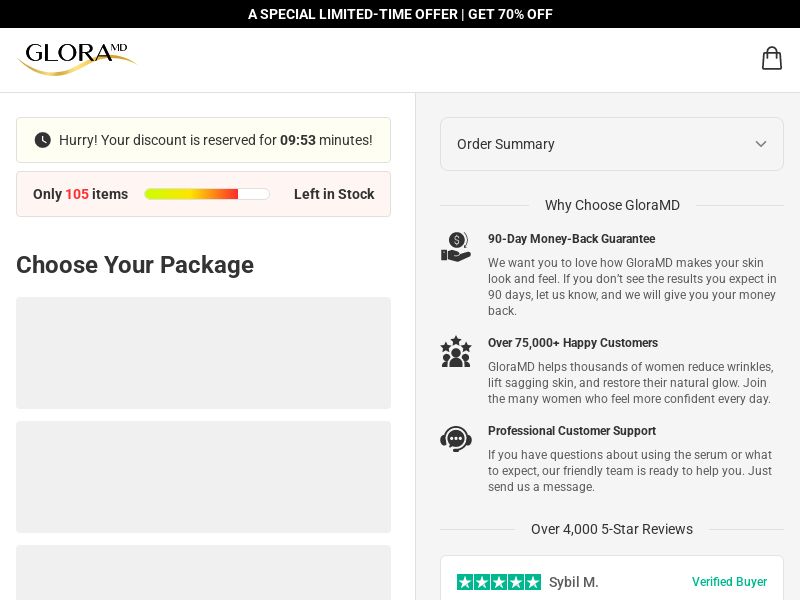The width and height of the screenshot is (800, 600).
Task: Click the money-back guarantee dollar icon
Action: click(456, 246)
